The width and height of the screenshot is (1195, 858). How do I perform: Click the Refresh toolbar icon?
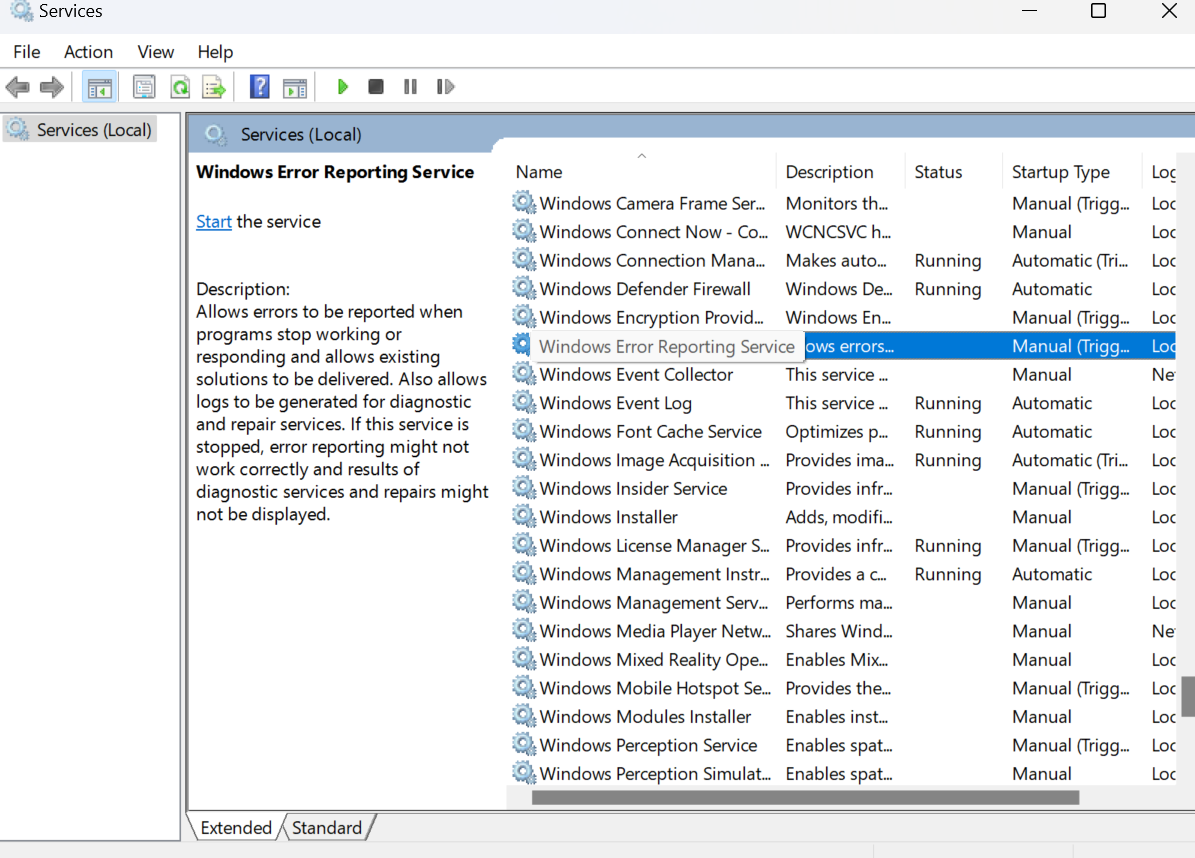(x=180, y=87)
